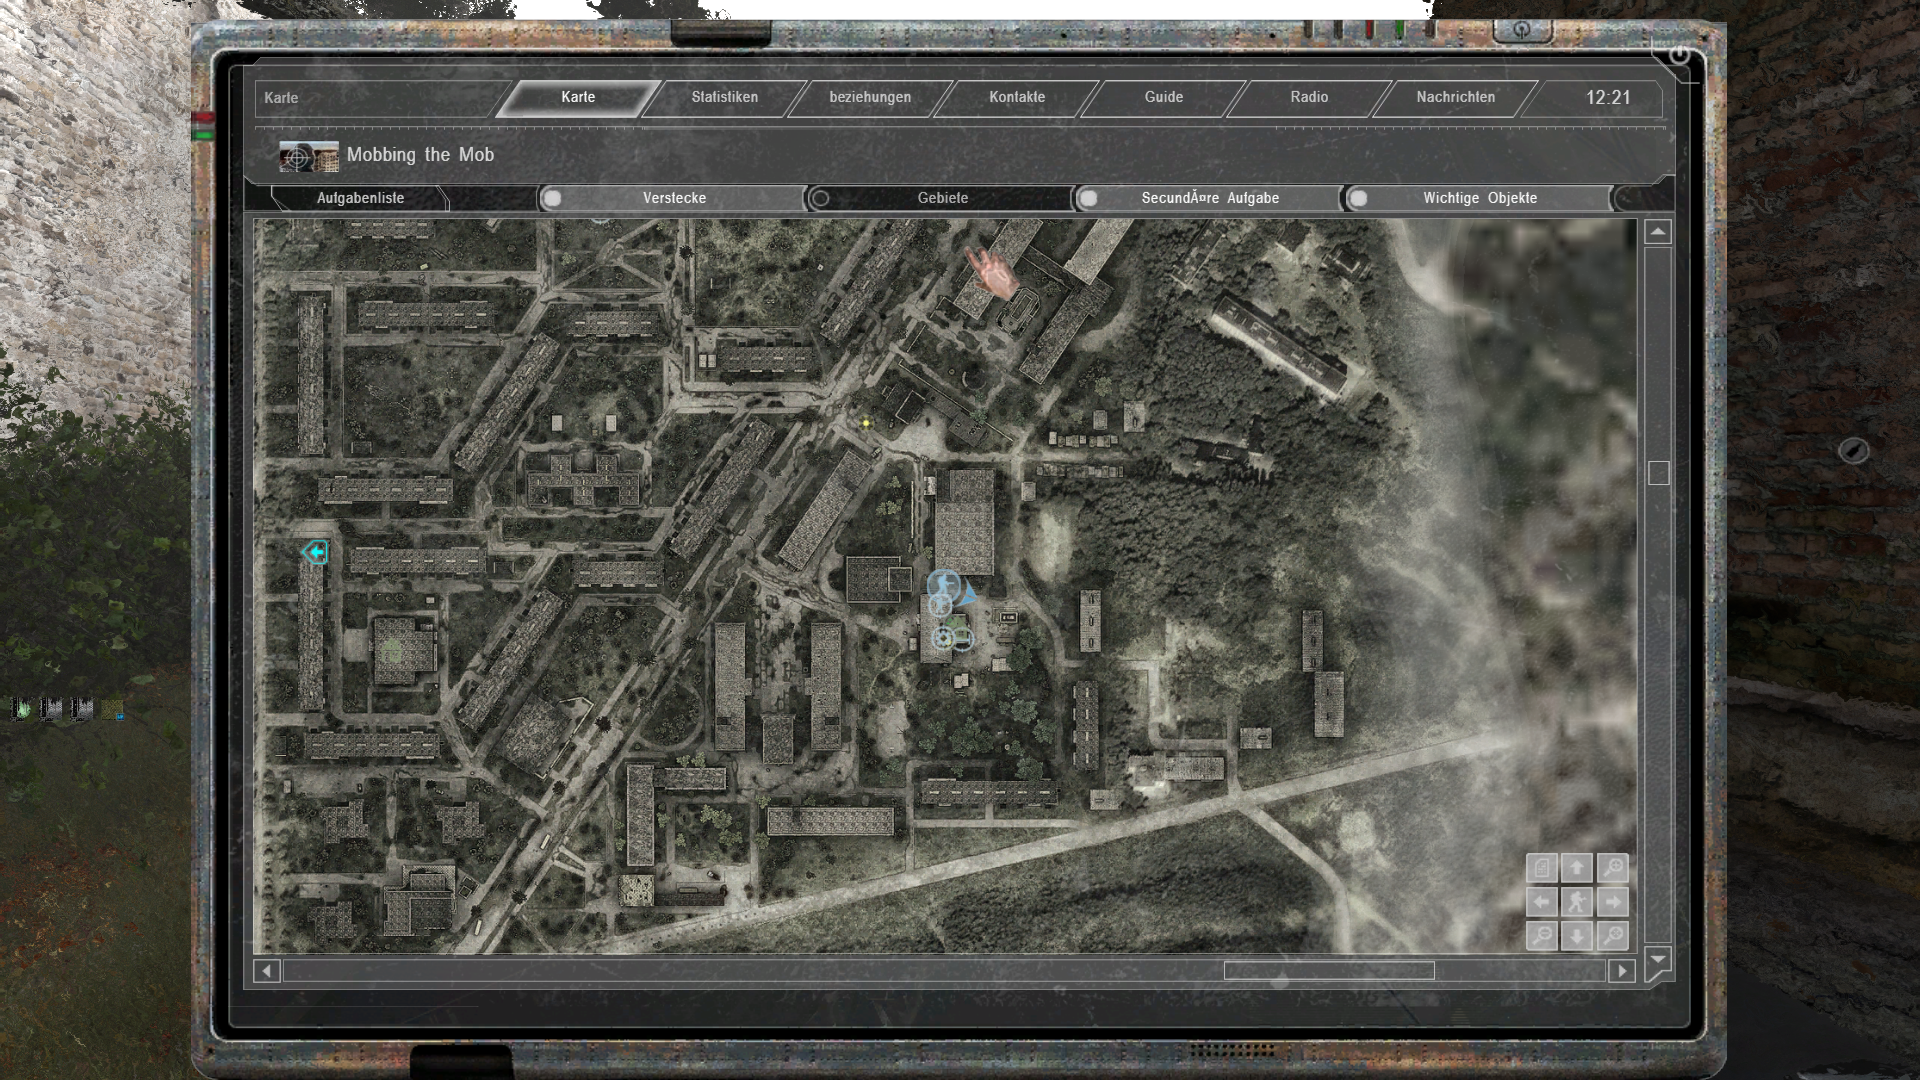Switch to the Statistiken tab
1920x1080 pixels.
click(x=724, y=98)
